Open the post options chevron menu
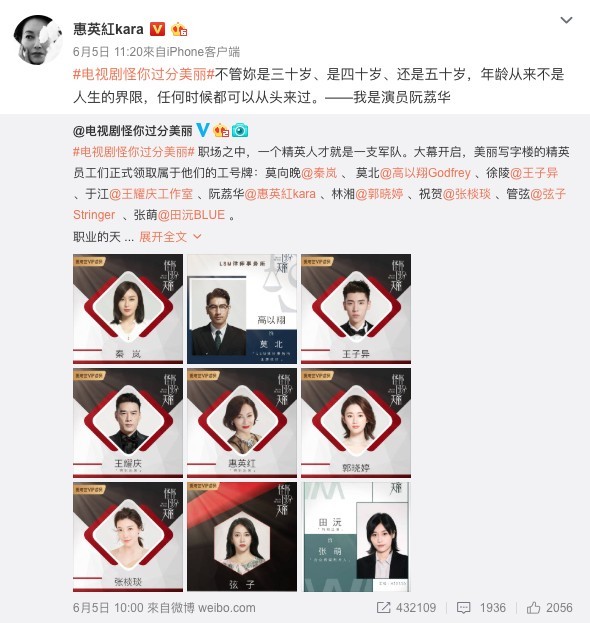The width and height of the screenshot is (590, 623). tap(566, 20)
